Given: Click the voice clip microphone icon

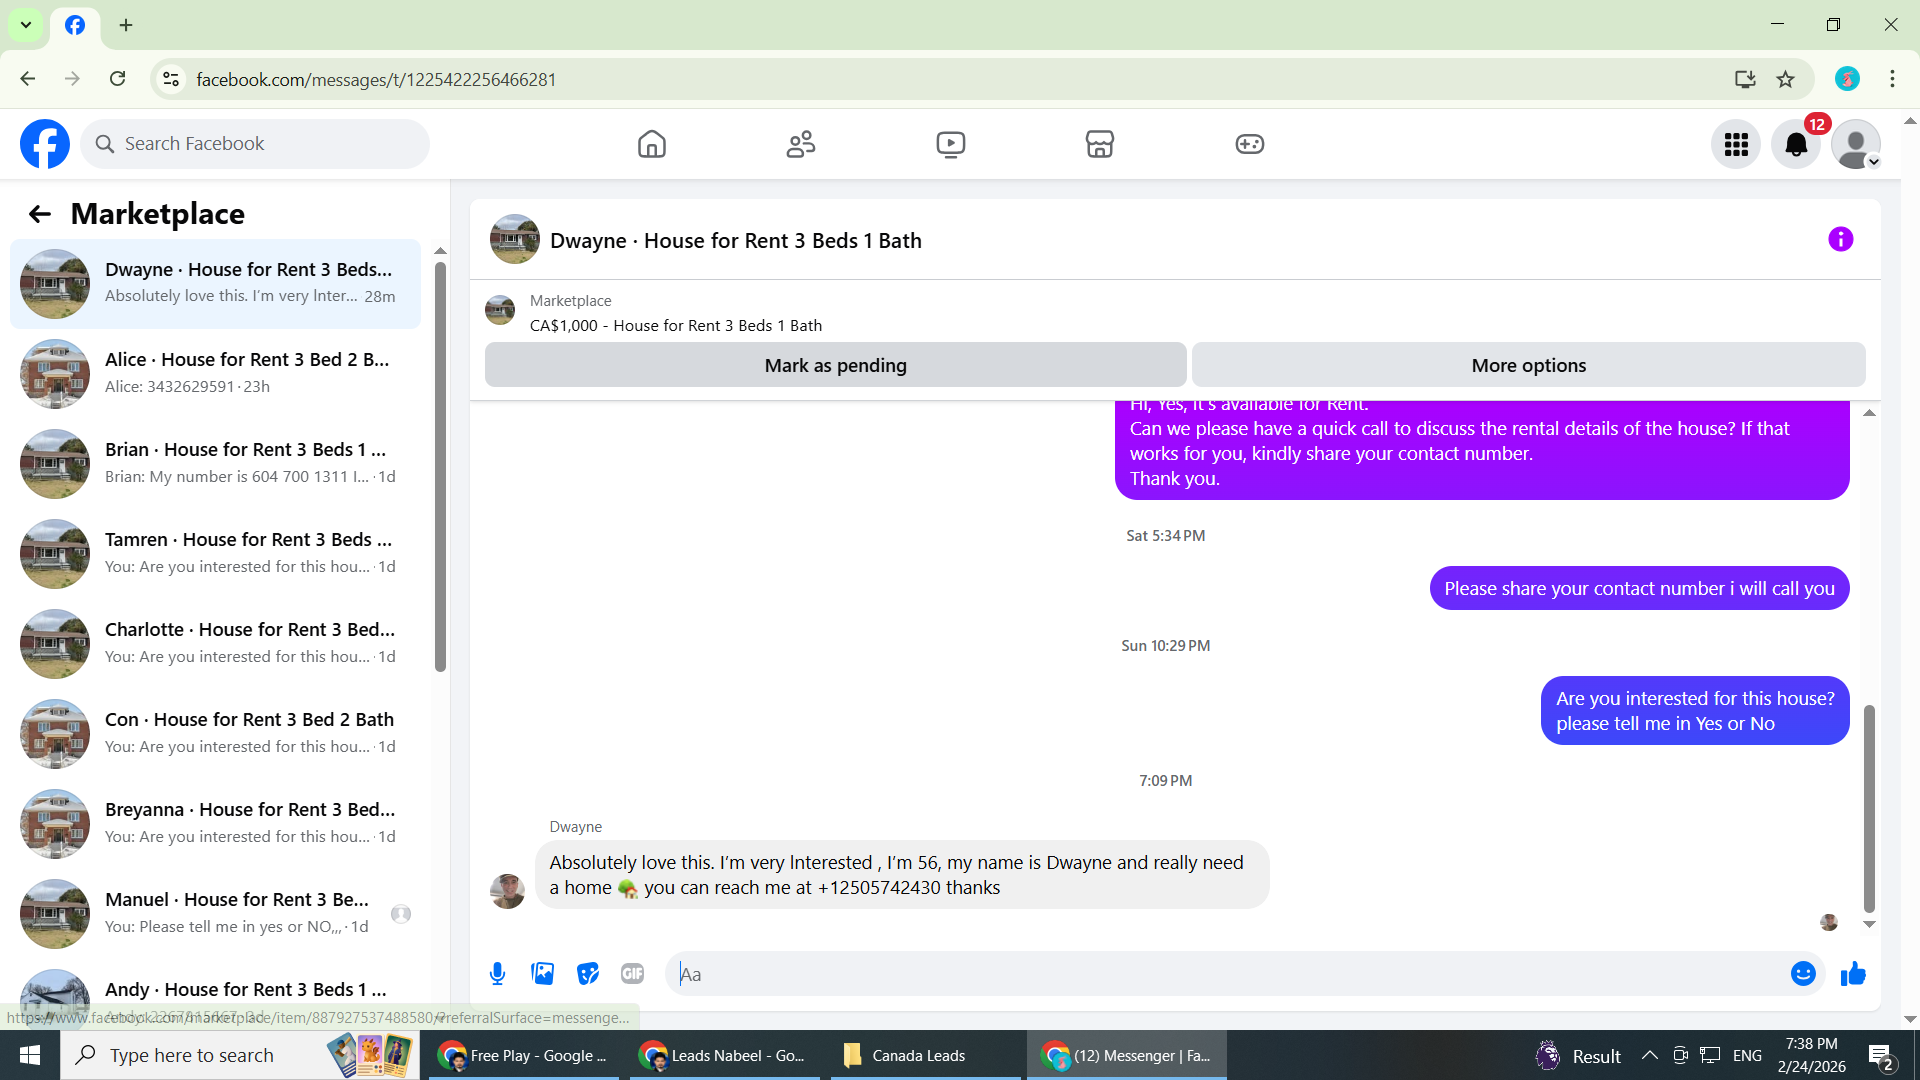Looking at the screenshot, I should point(497,974).
